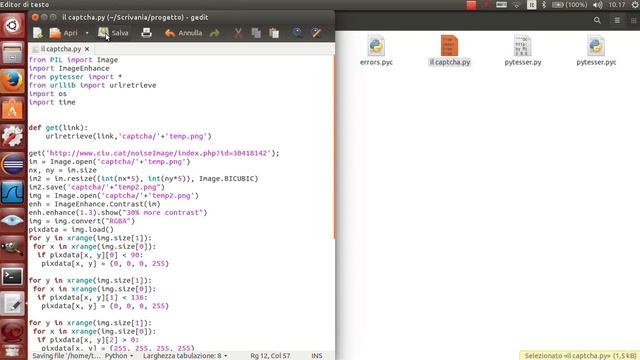Open battery (100%) indicator menu
The width and height of the screenshot is (640, 360).
coord(569,5)
